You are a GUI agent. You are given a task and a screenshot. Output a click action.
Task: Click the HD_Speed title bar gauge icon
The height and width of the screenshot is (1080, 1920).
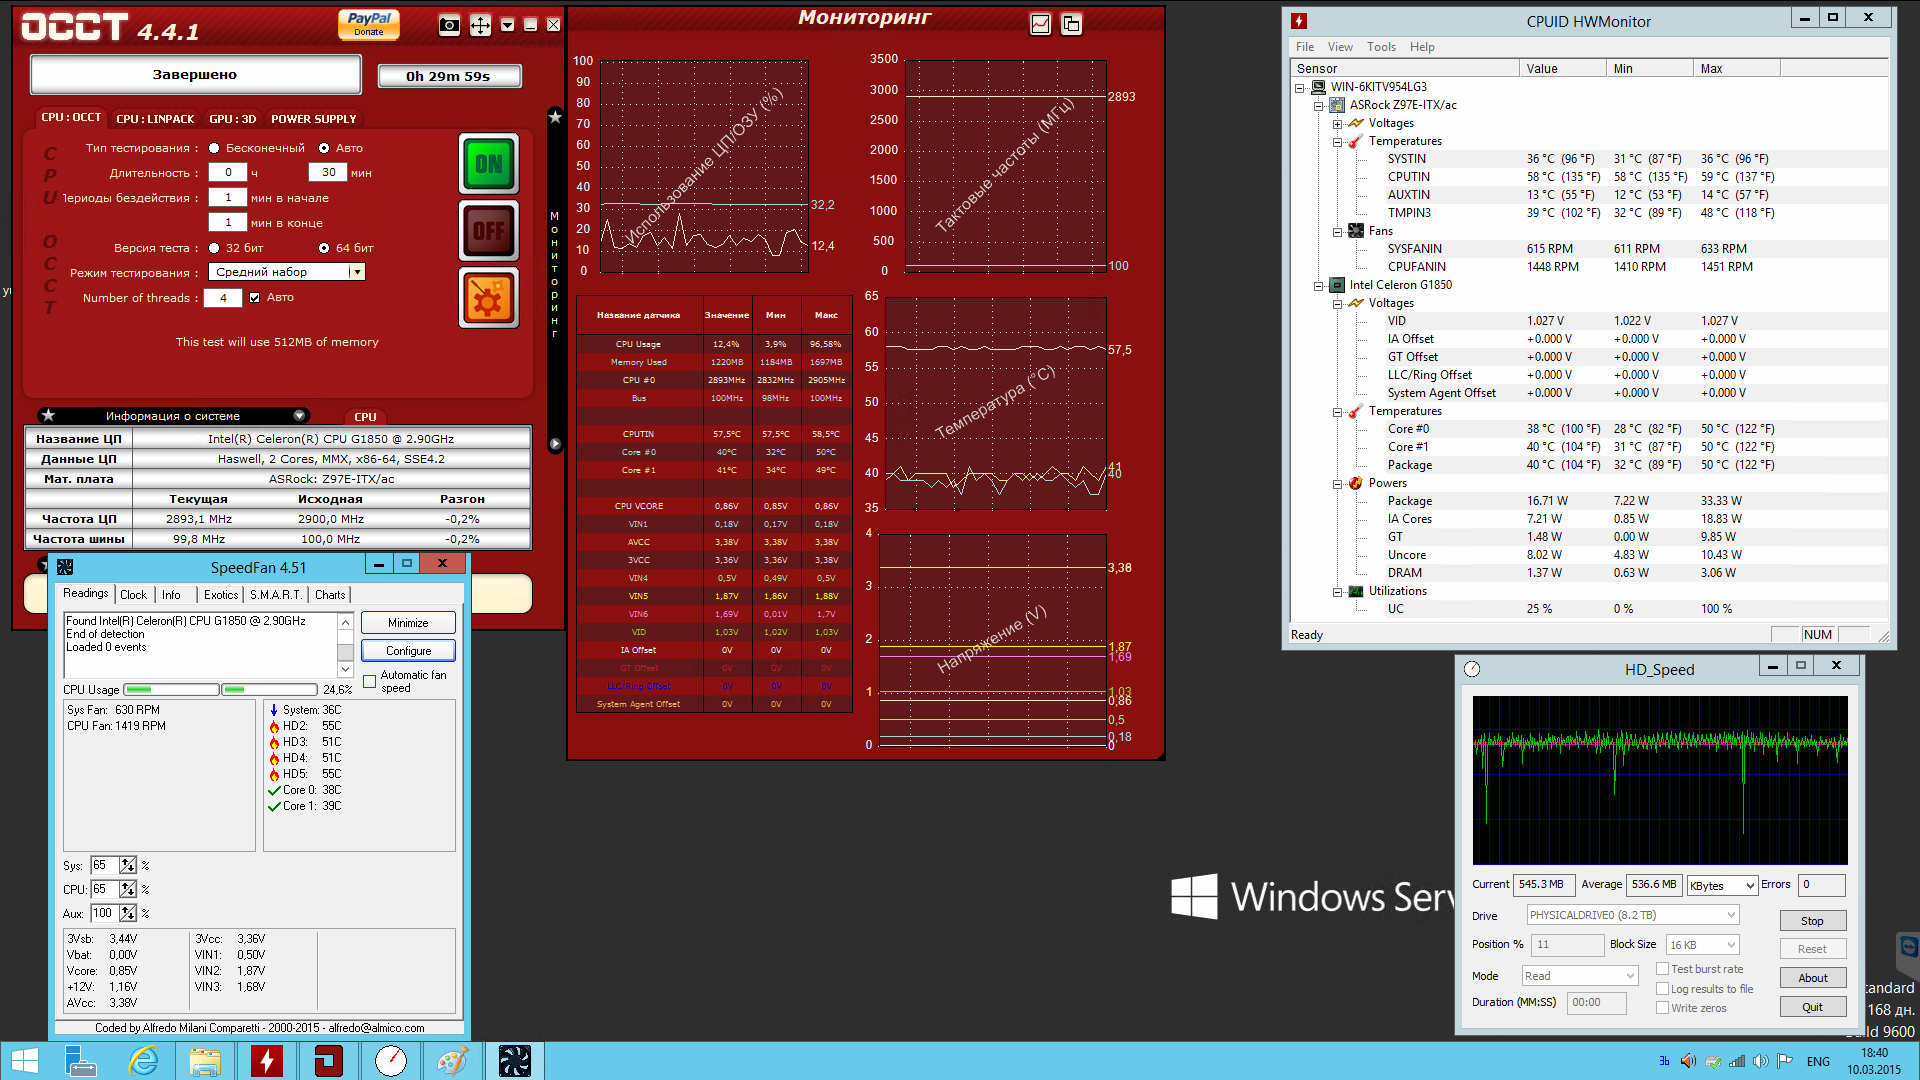[x=1472, y=669]
